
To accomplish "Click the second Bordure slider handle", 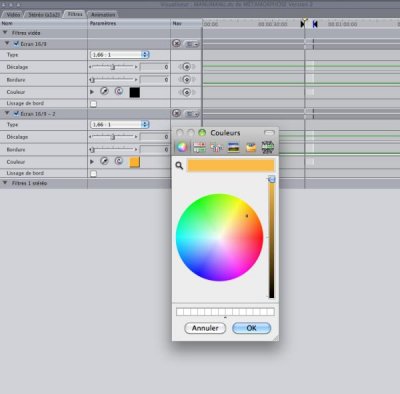I will pyautogui.click(x=93, y=150).
